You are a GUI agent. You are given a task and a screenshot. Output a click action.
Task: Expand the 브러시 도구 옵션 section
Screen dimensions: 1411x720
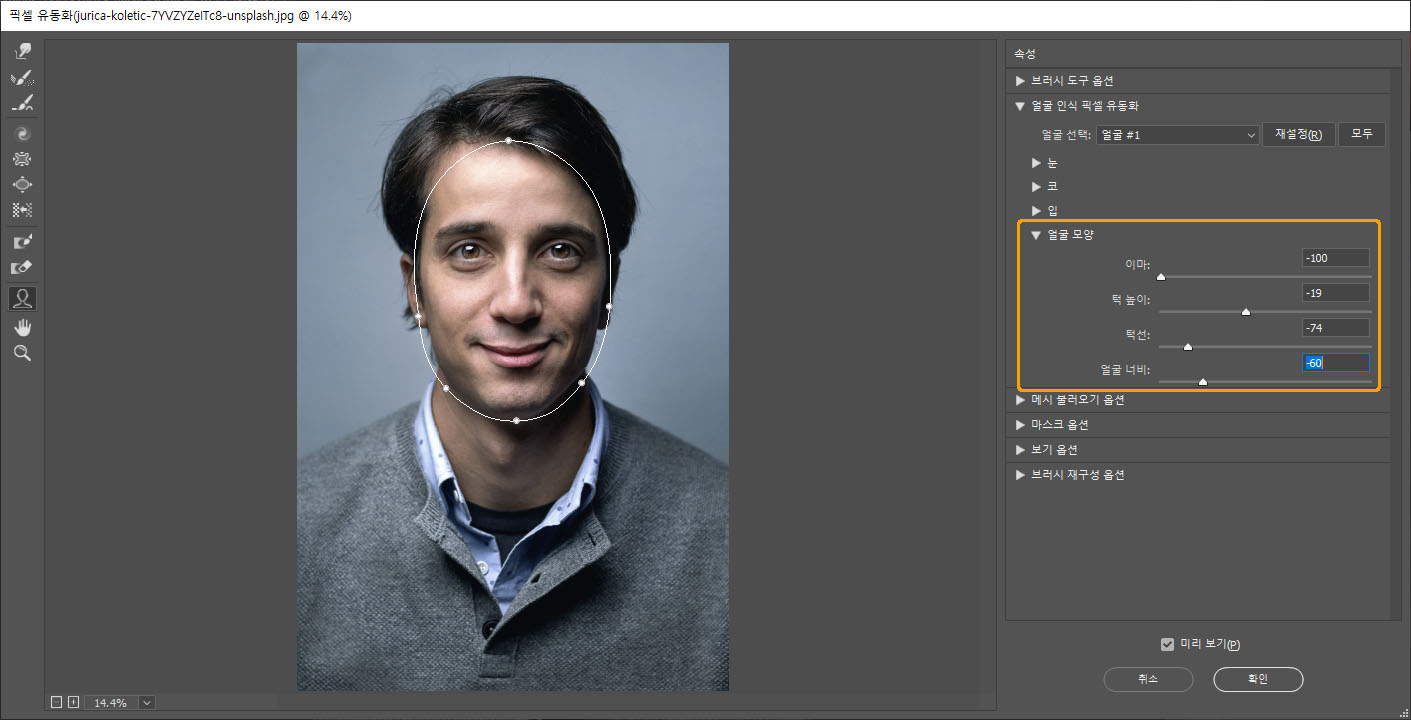tap(1020, 81)
